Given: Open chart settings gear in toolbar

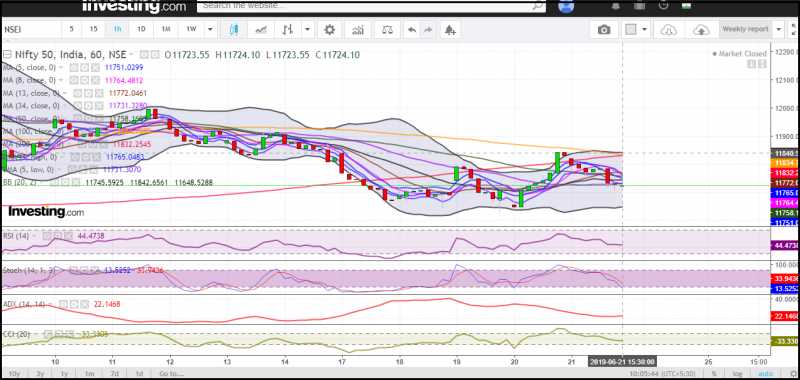Looking at the screenshot, I should [x=330, y=30].
